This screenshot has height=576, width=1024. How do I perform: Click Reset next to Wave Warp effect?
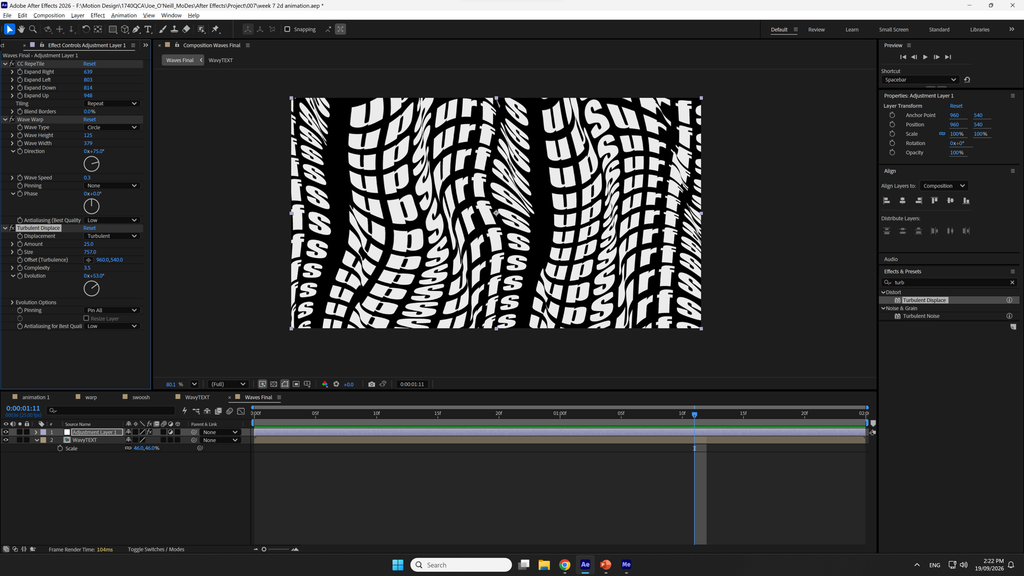(89, 120)
